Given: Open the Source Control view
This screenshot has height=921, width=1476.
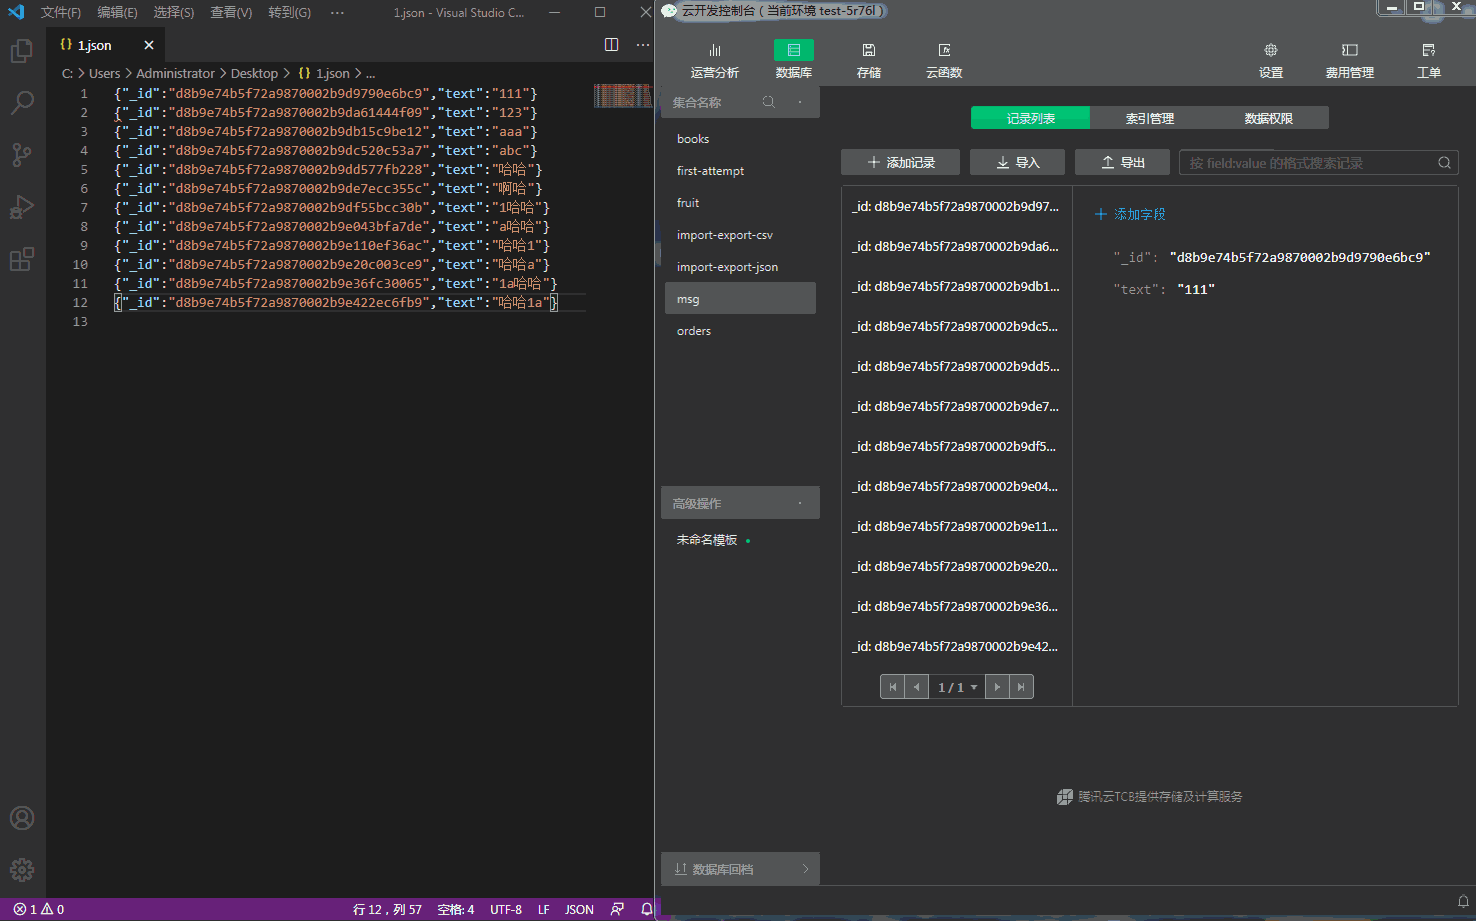Looking at the screenshot, I should [x=22, y=154].
